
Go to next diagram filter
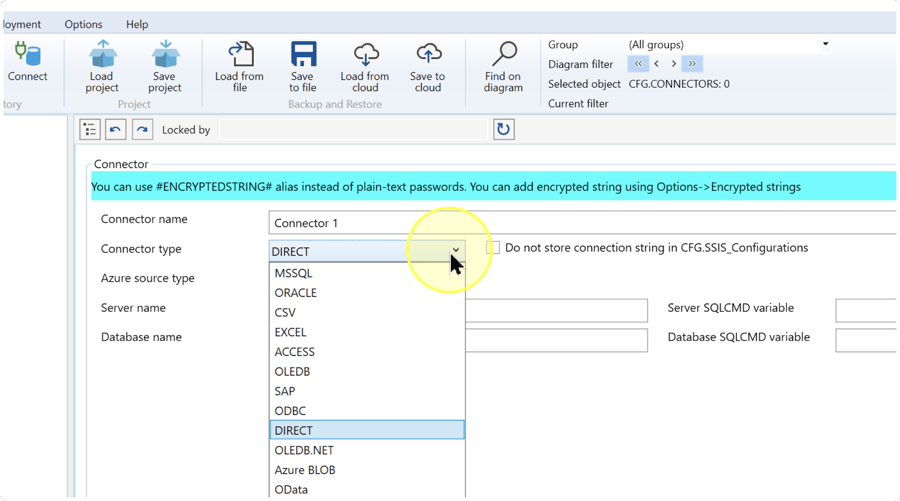coord(673,64)
